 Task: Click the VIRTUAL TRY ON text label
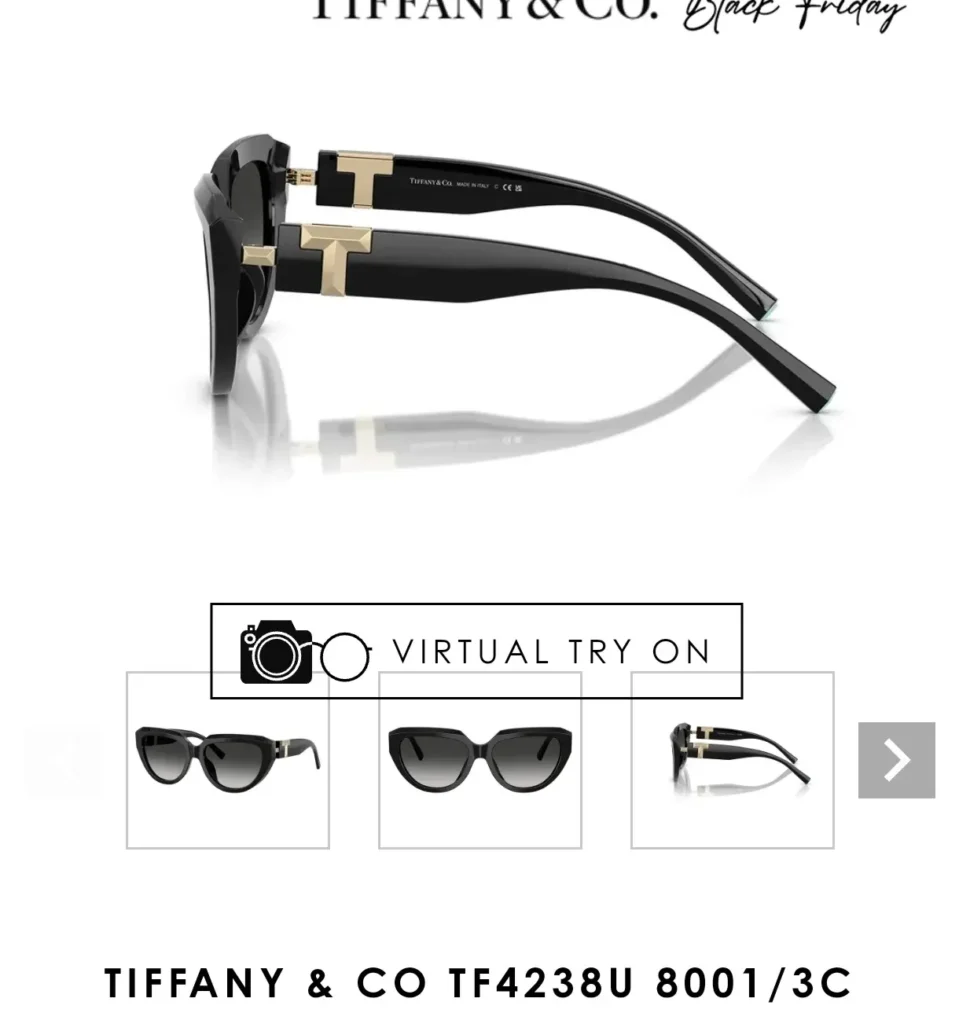coord(551,652)
